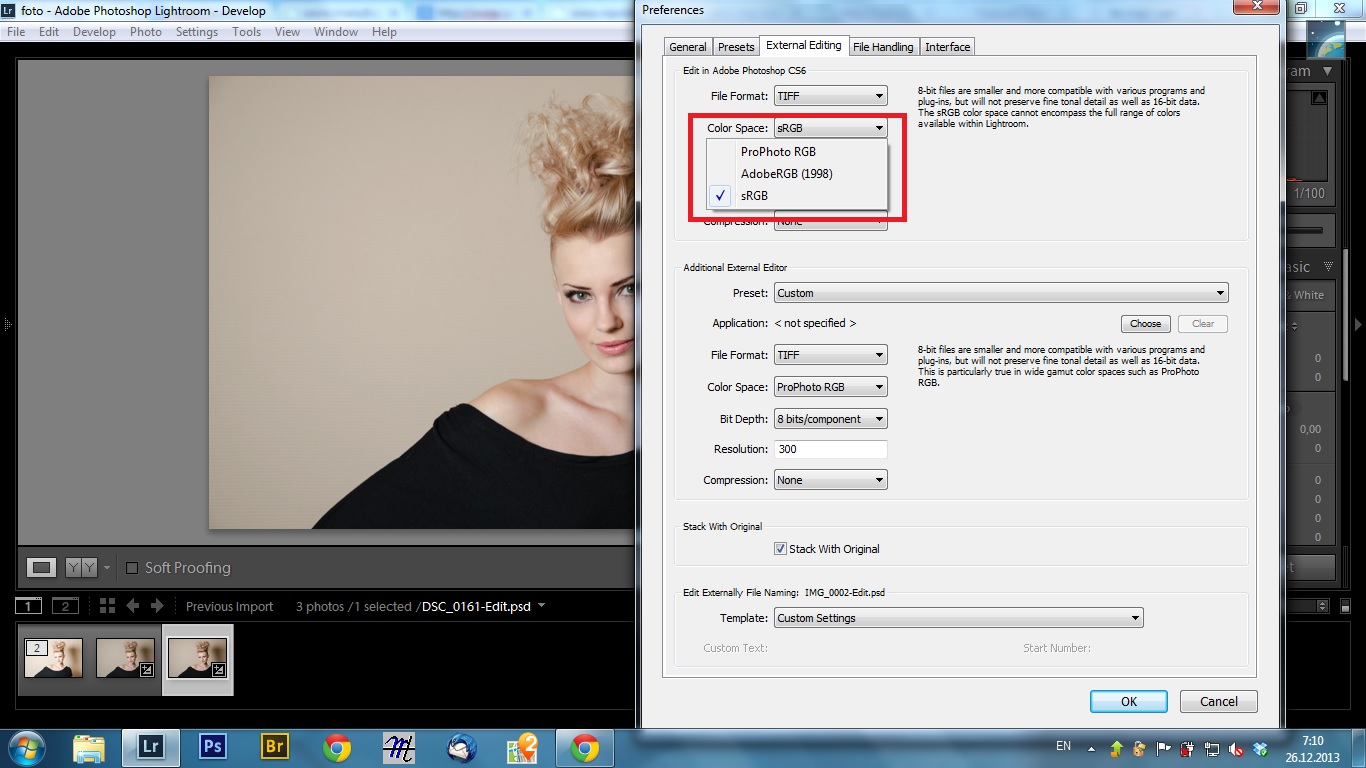Click OK in Preferences dialog
The width and height of the screenshot is (1366, 768).
click(1129, 701)
